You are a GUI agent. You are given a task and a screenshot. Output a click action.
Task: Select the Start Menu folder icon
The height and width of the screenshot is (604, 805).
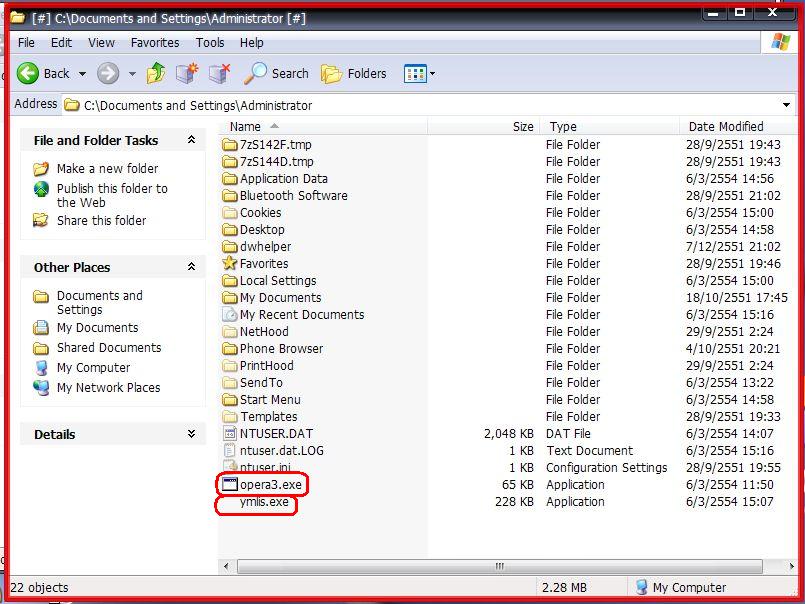(230, 399)
